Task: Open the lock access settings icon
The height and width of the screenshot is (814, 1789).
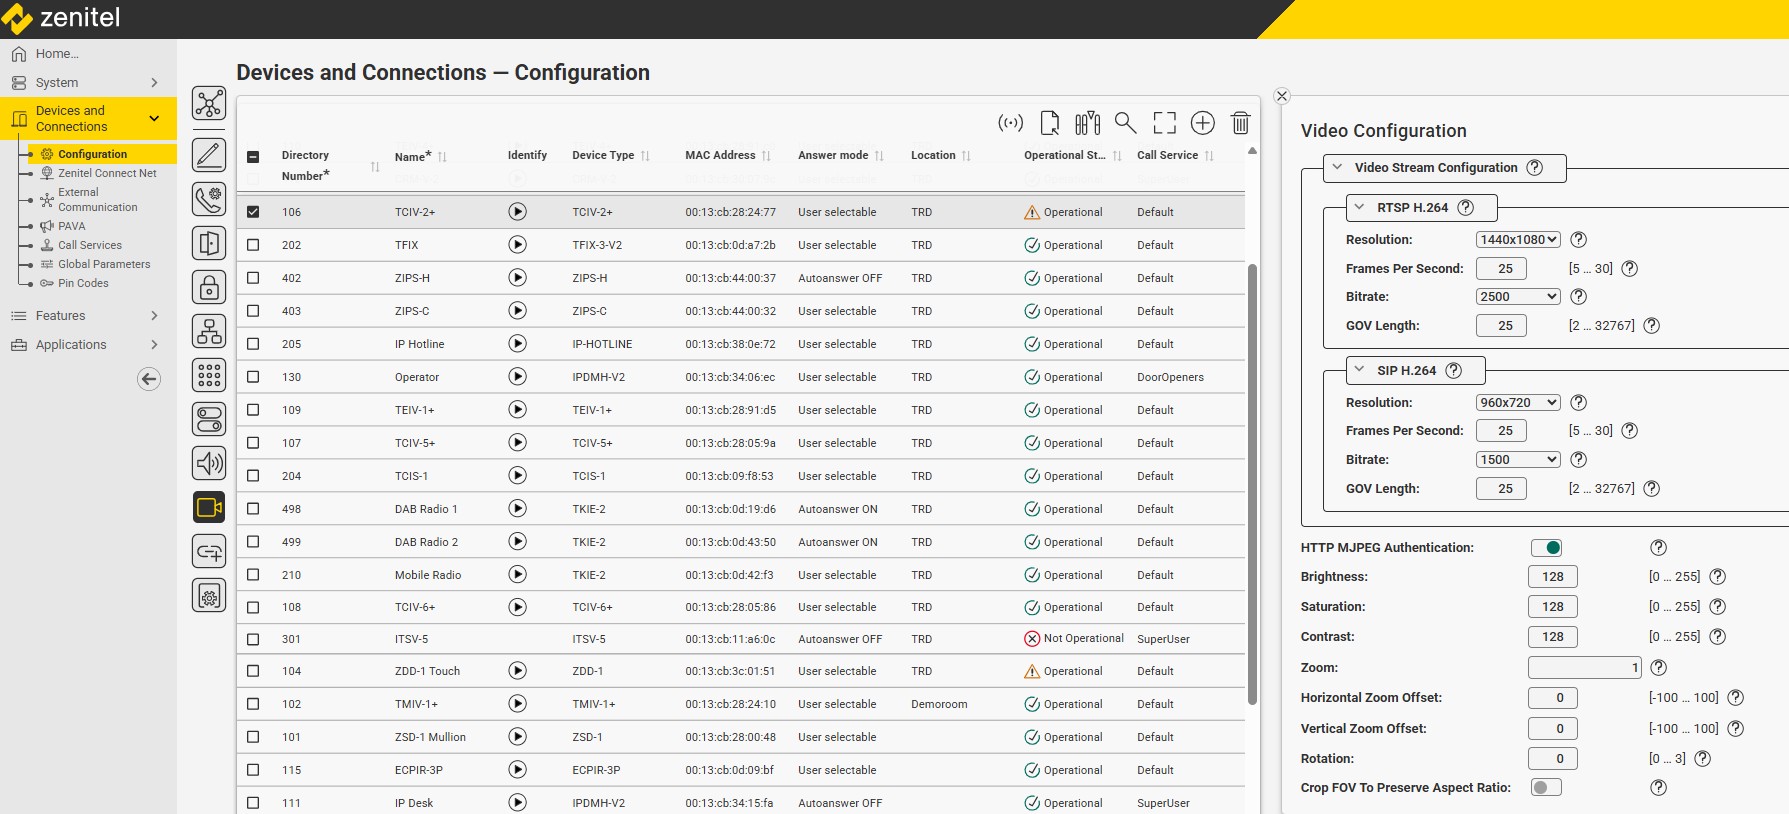Action: click(x=209, y=287)
